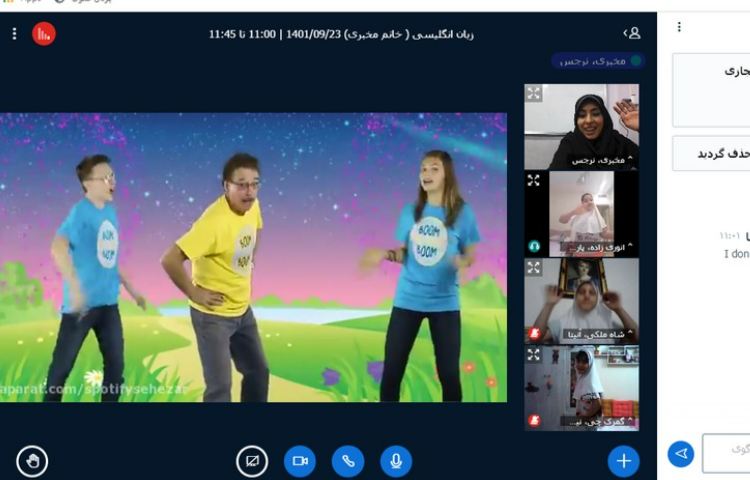Toggle the user list panel icon

[631, 34]
